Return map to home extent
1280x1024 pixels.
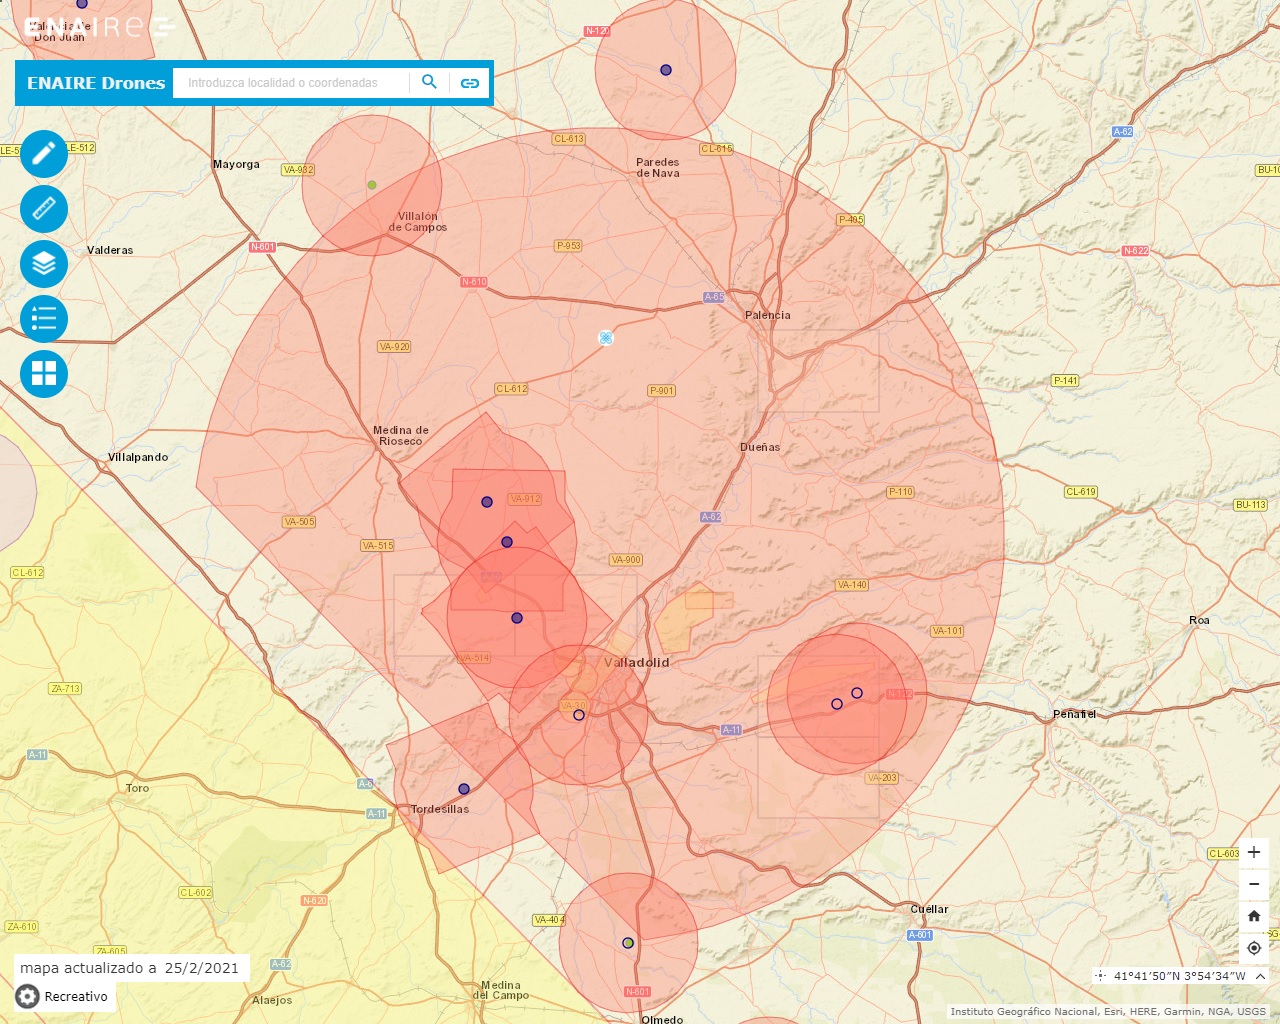[x=1254, y=916]
